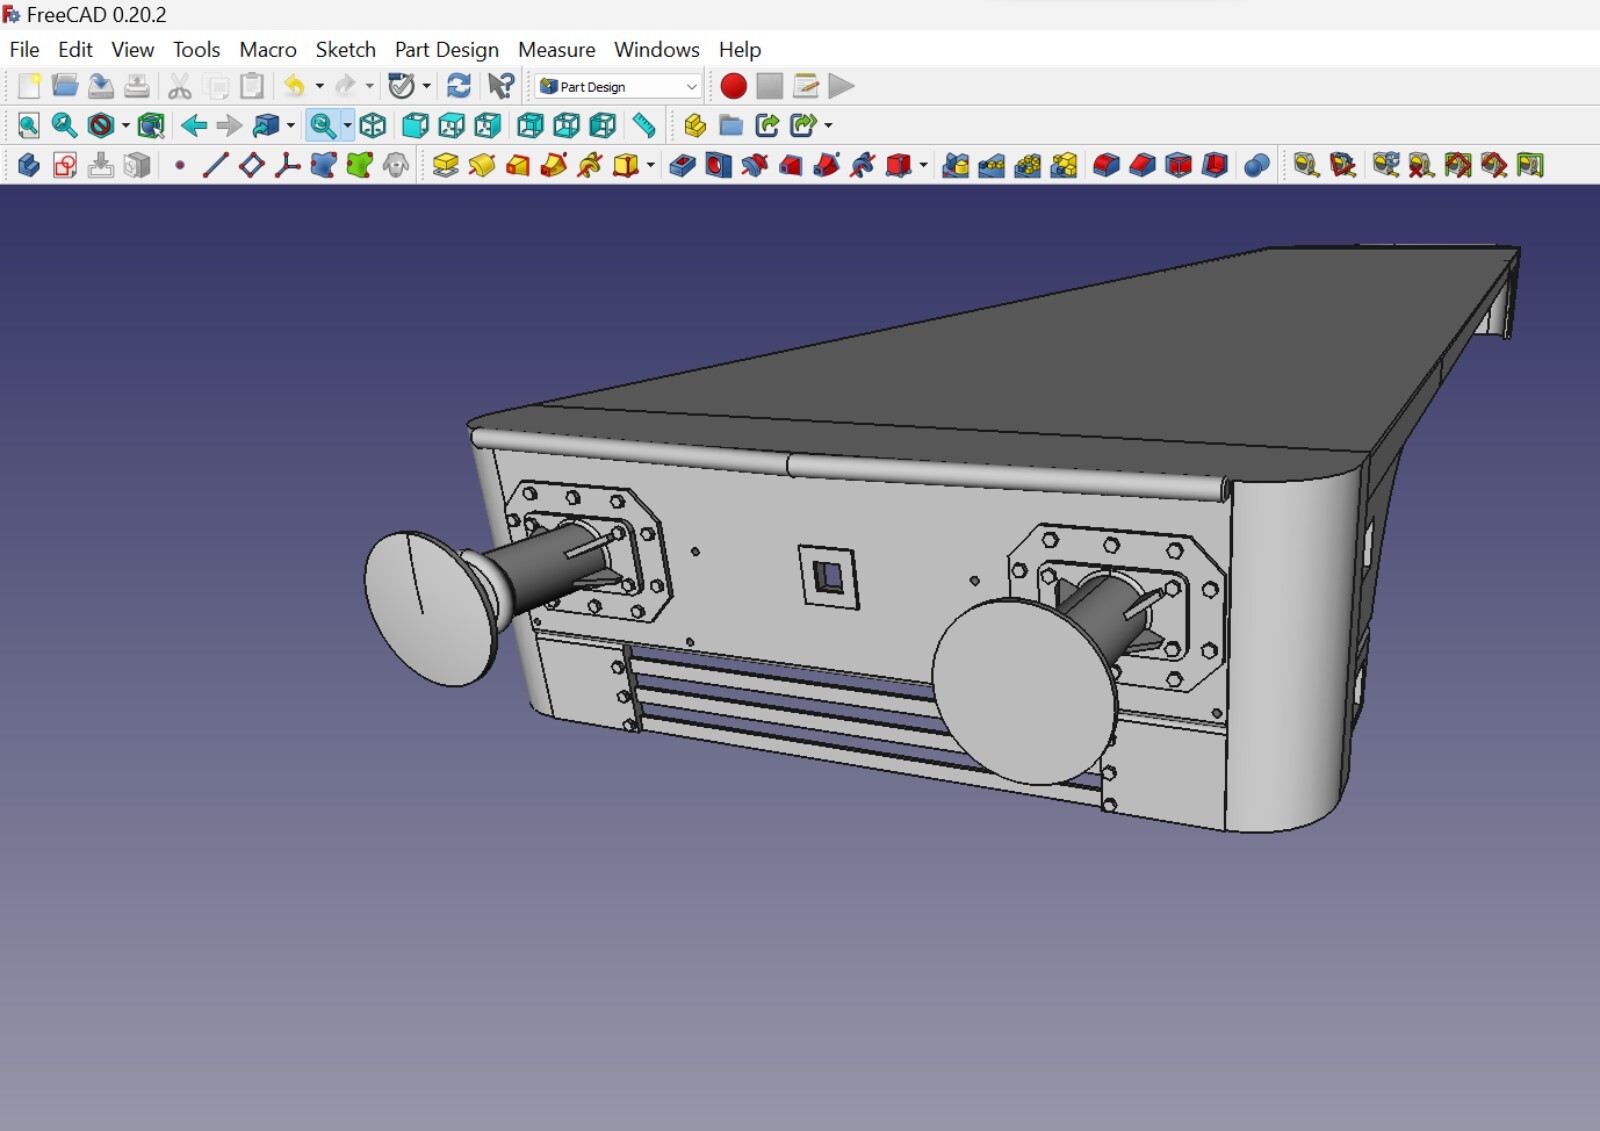
Task: Open the Part Design workbench dropdown
Action: (x=618, y=86)
